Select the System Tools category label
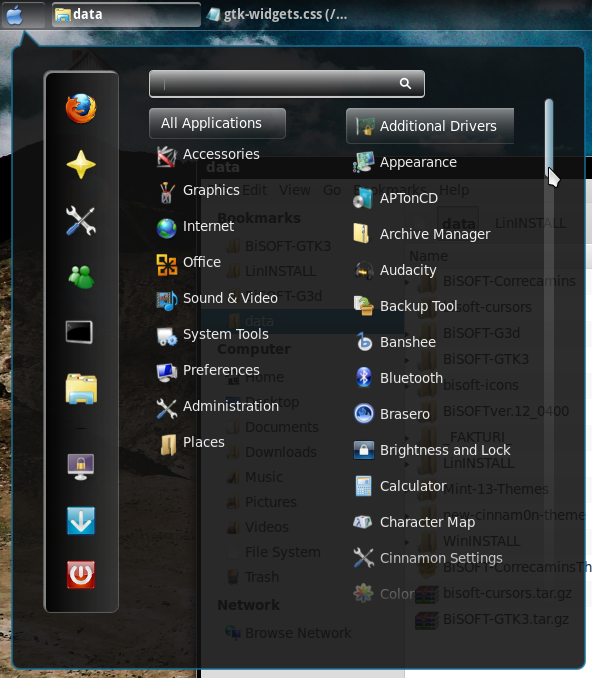Viewport: 592px width, 678px height. click(226, 334)
